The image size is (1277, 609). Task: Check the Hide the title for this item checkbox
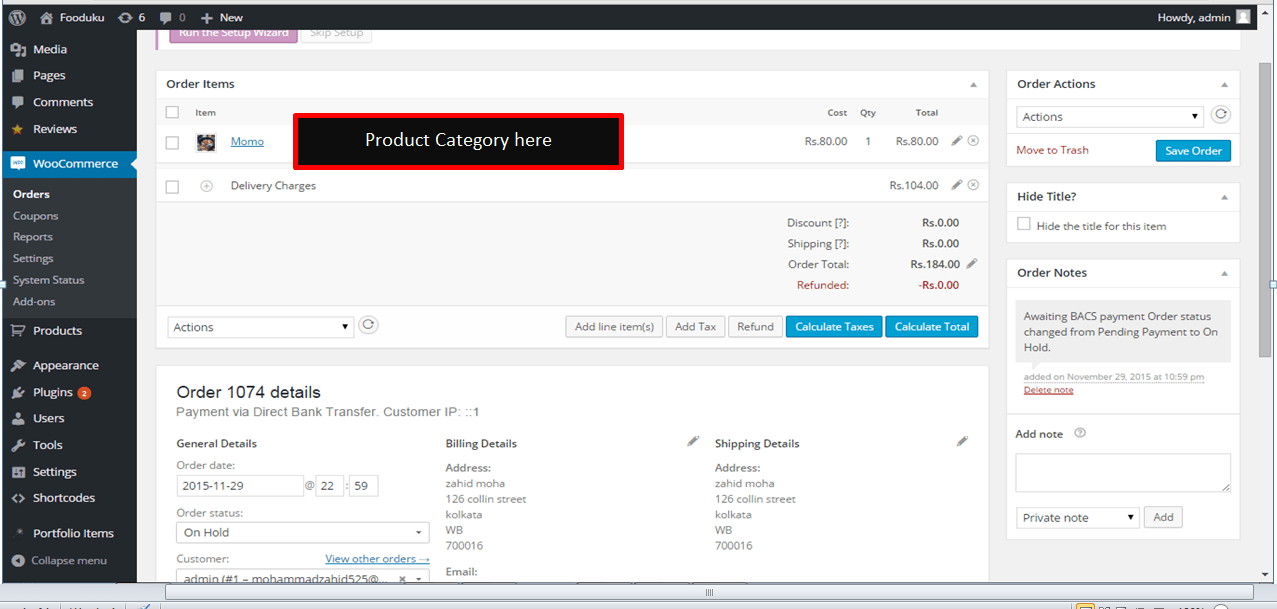pyautogui.click(x=1023, y=223)
